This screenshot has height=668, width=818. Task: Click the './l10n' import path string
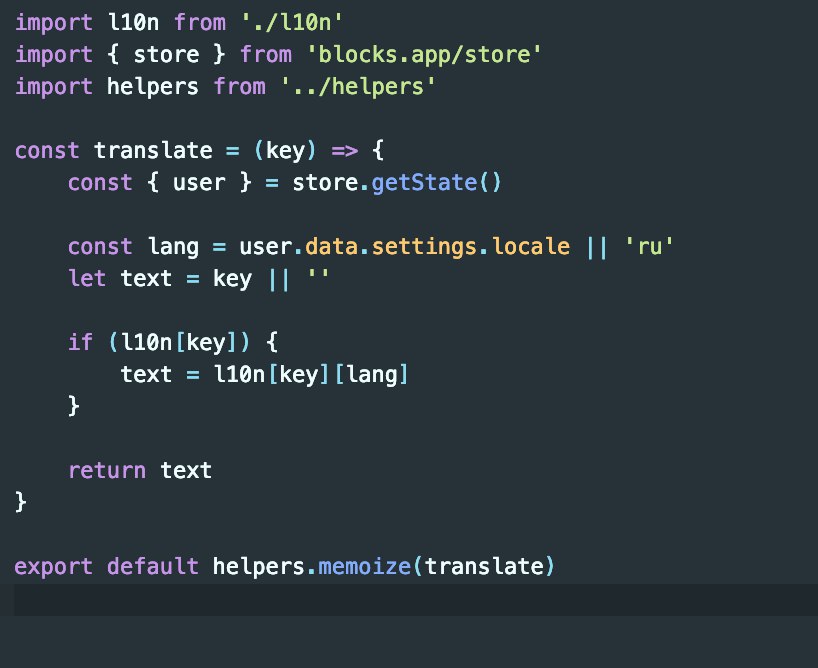pos(292,22)
